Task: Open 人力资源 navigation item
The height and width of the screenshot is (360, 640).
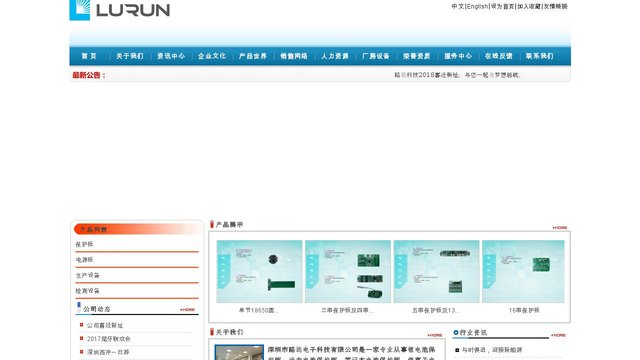Action: pyautogui.click(x=335, y=56)
